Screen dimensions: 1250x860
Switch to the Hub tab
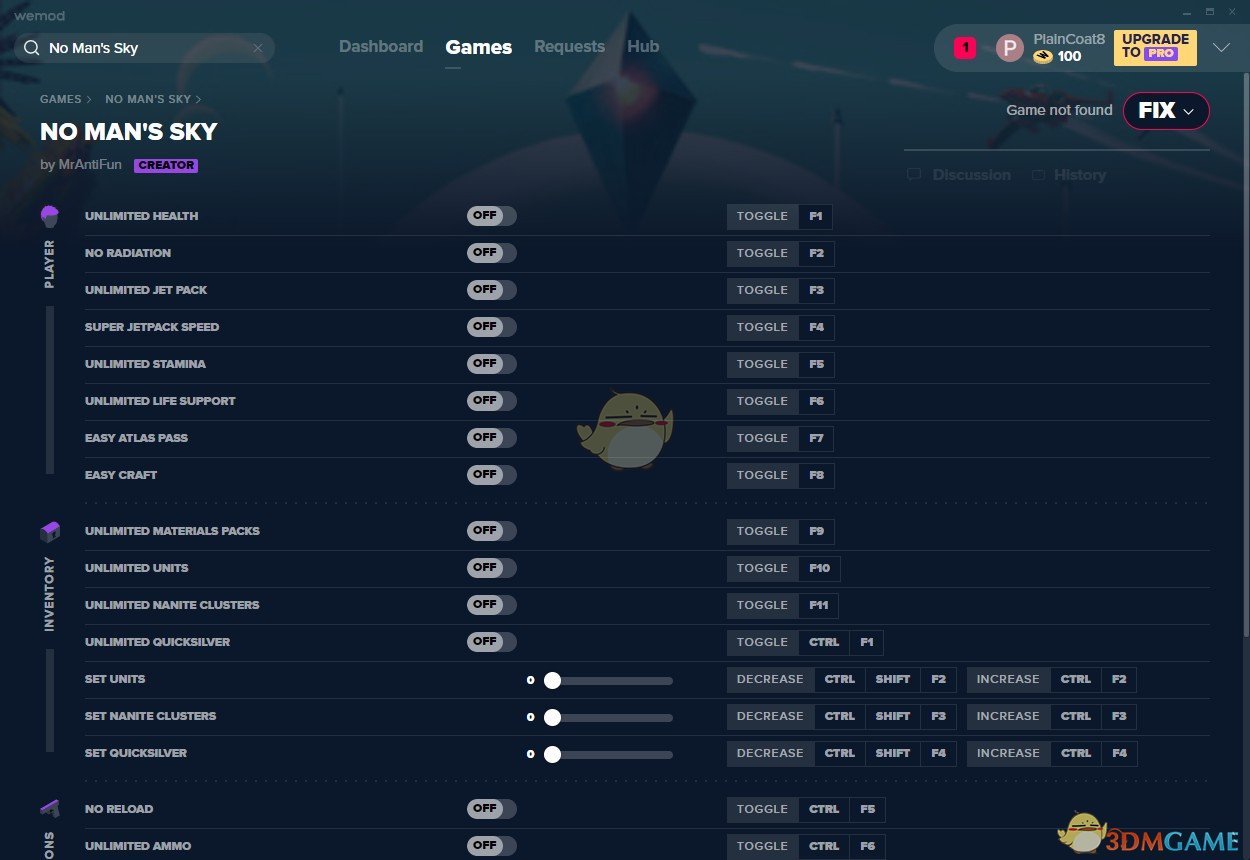643,47
